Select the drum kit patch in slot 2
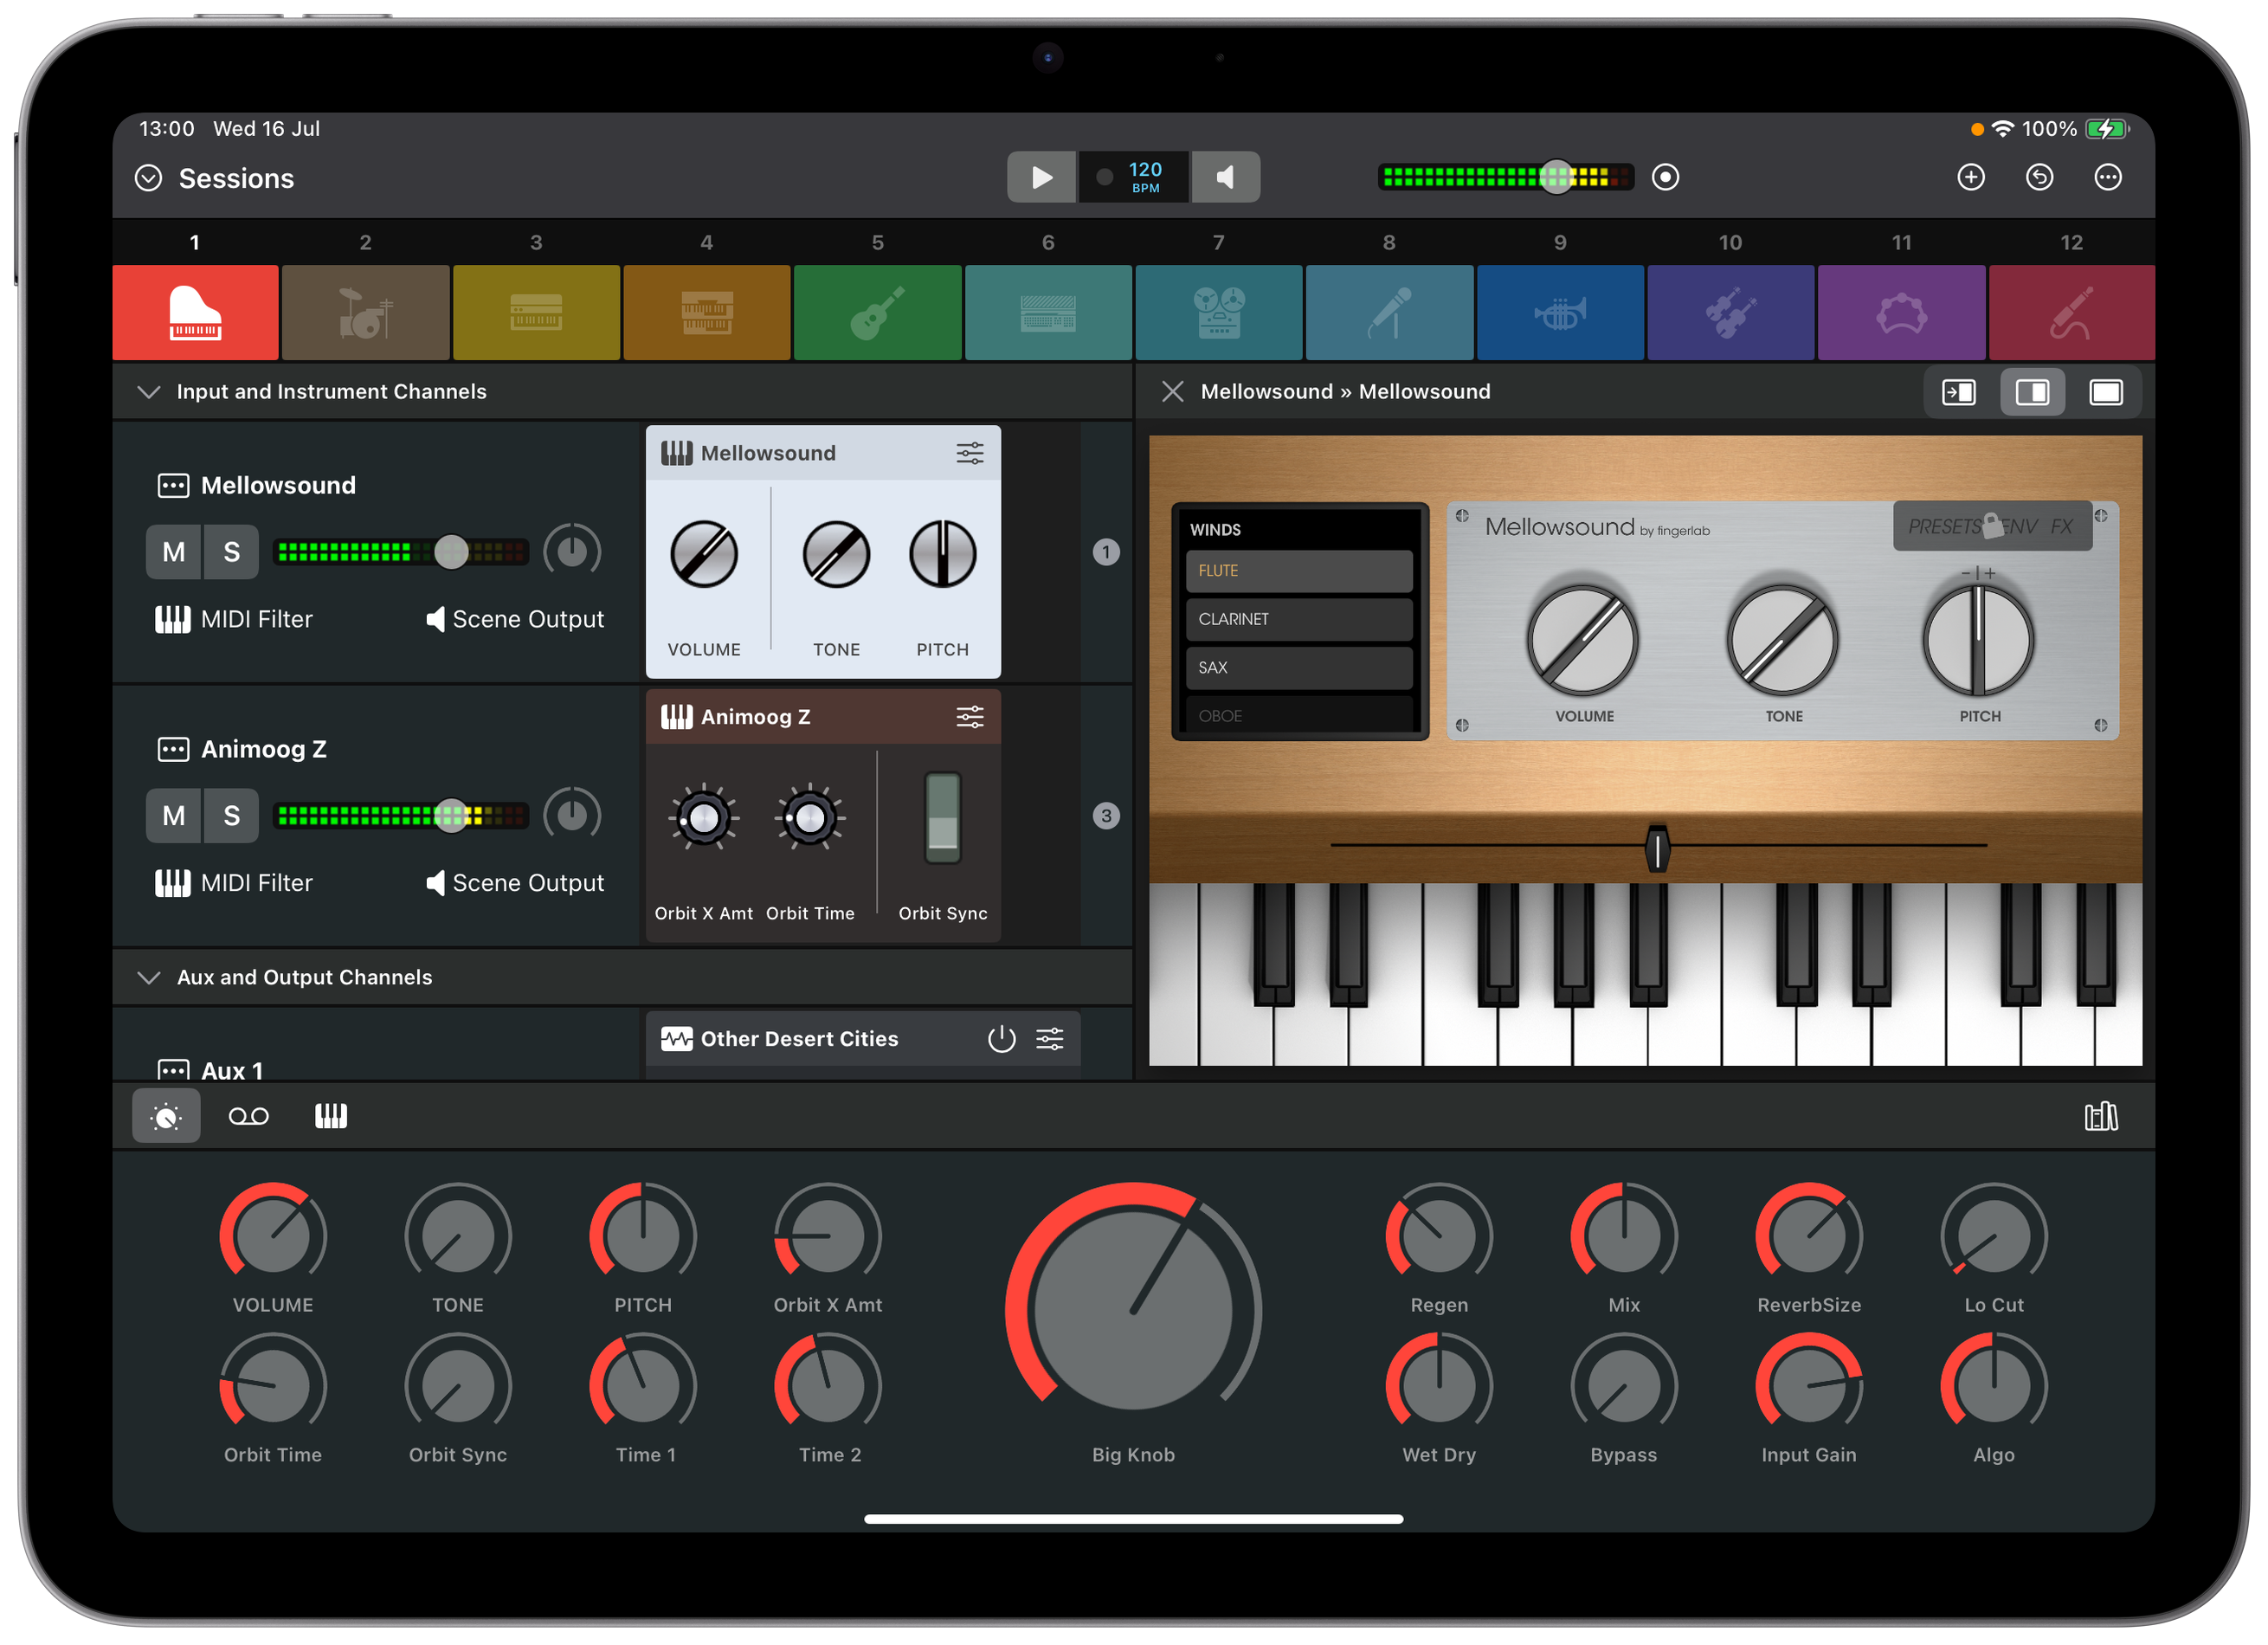The image size is (2268, 1645). tap(366, 312)
